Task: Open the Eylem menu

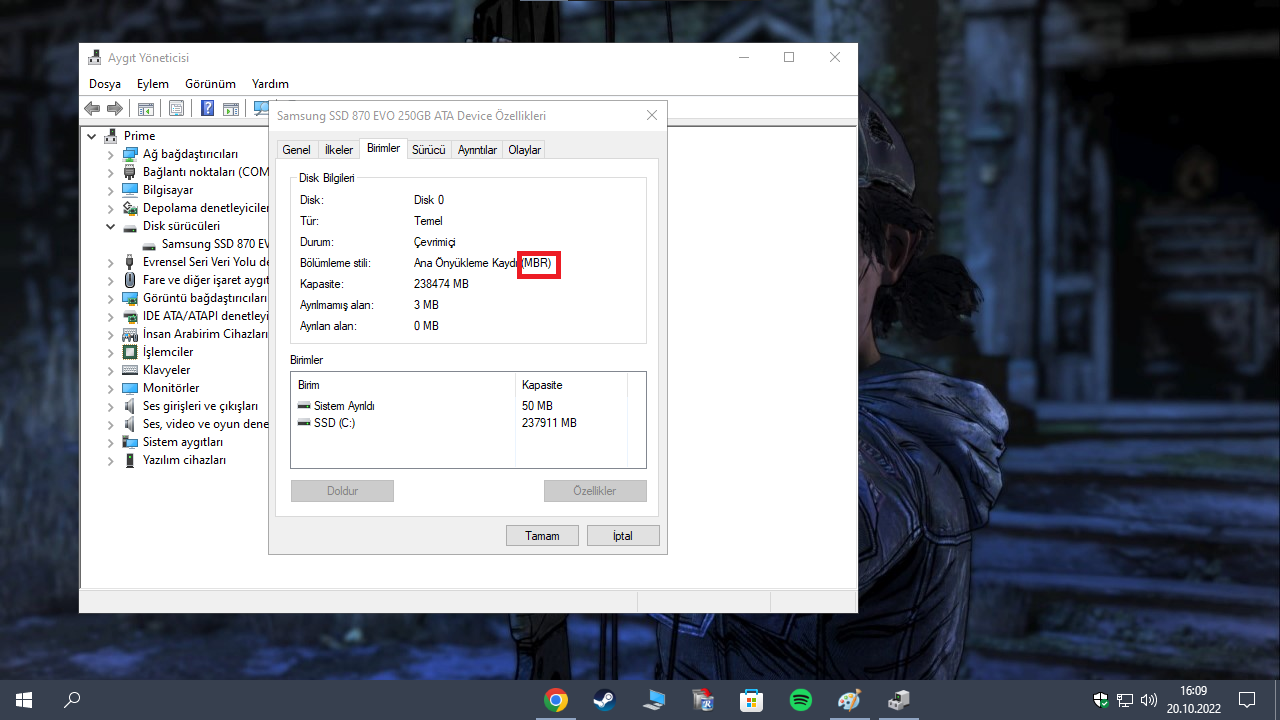Action: pos(153,84)
